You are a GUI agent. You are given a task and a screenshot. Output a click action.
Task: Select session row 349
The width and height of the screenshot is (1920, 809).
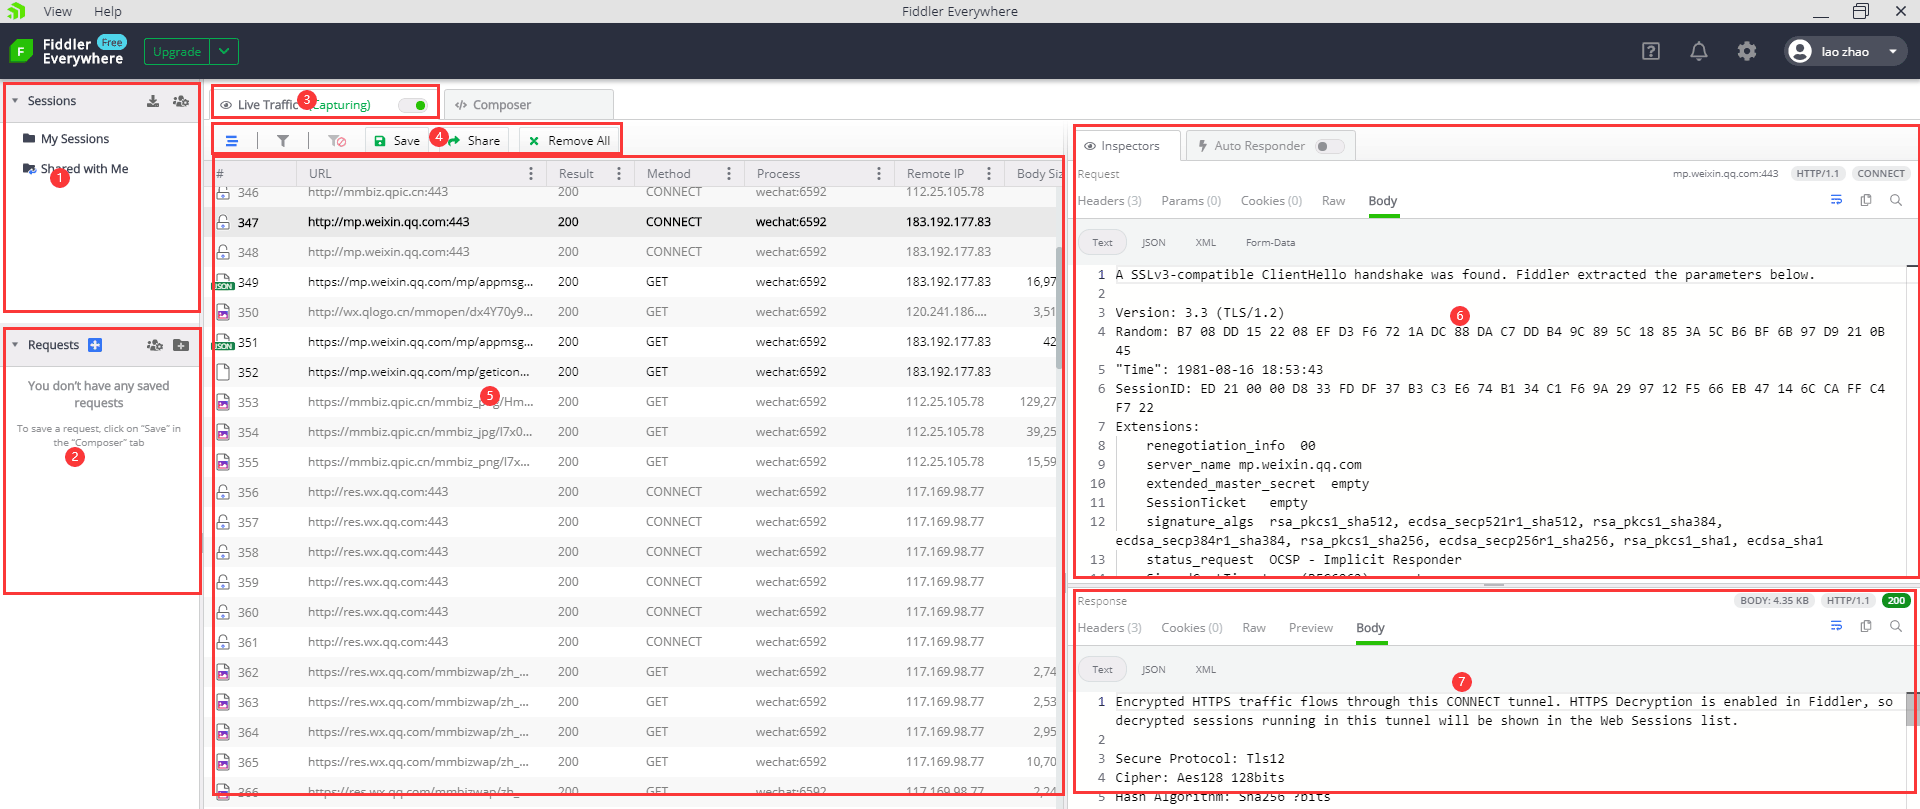636,282
